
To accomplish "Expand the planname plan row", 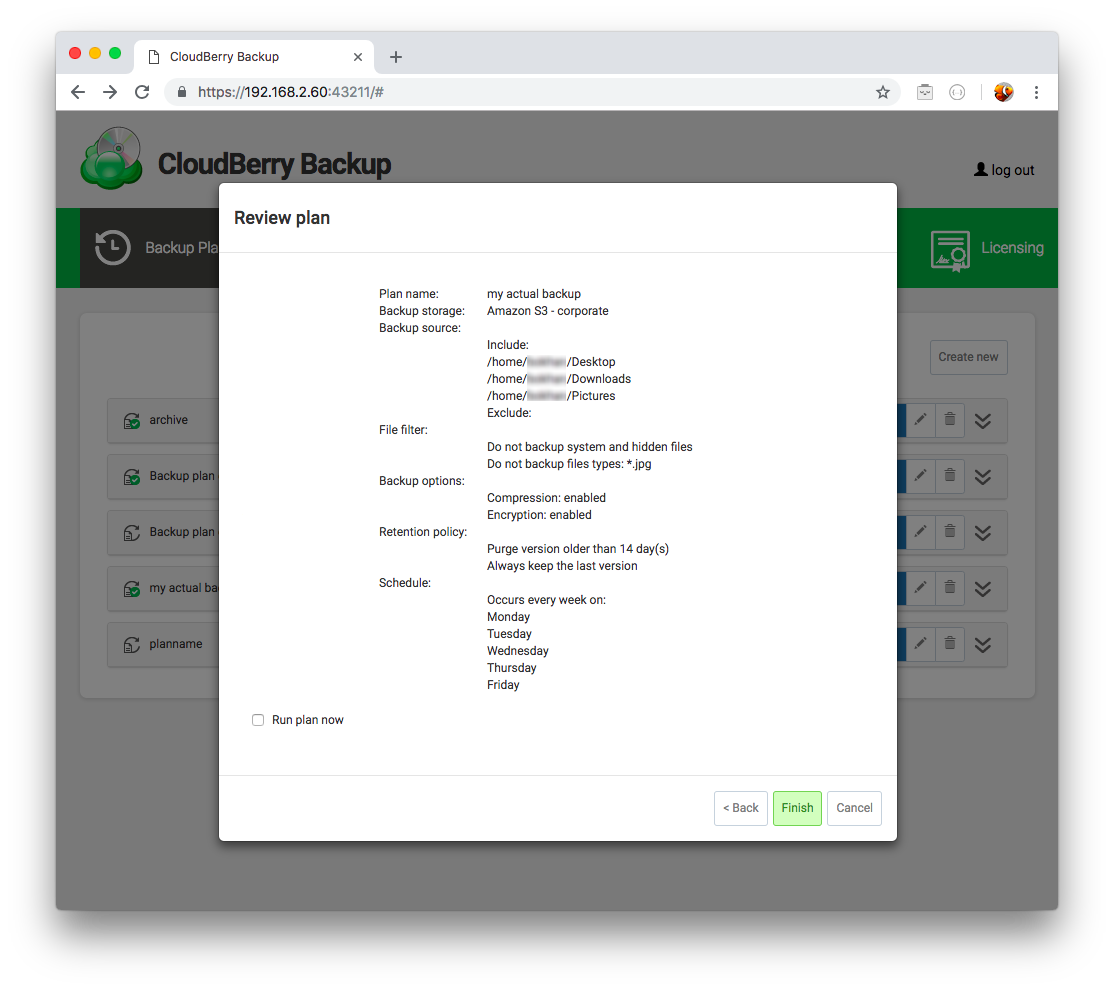I will click(983, 645).
